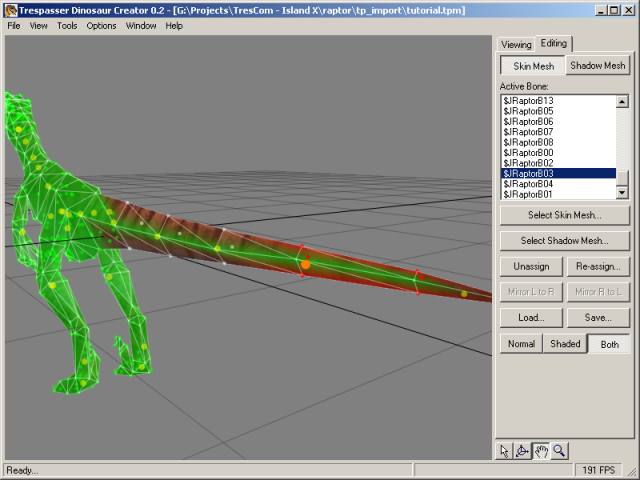640x480 pixels.
Task: Activate the rotate view tool
Action: [522, 451]
